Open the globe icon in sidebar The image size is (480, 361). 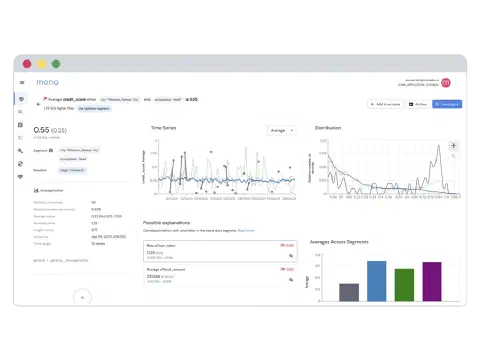click(x=20, y=164)
